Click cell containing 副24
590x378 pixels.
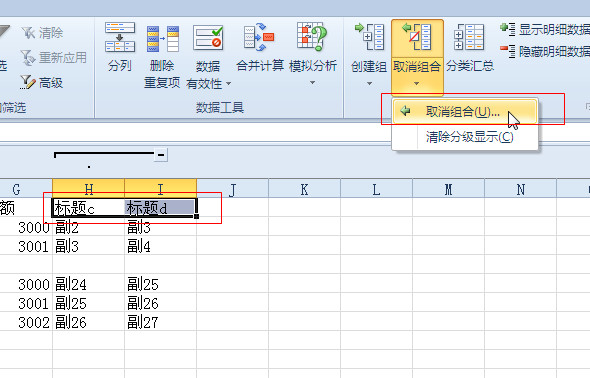pyautogui.click(x=88, y=284)
